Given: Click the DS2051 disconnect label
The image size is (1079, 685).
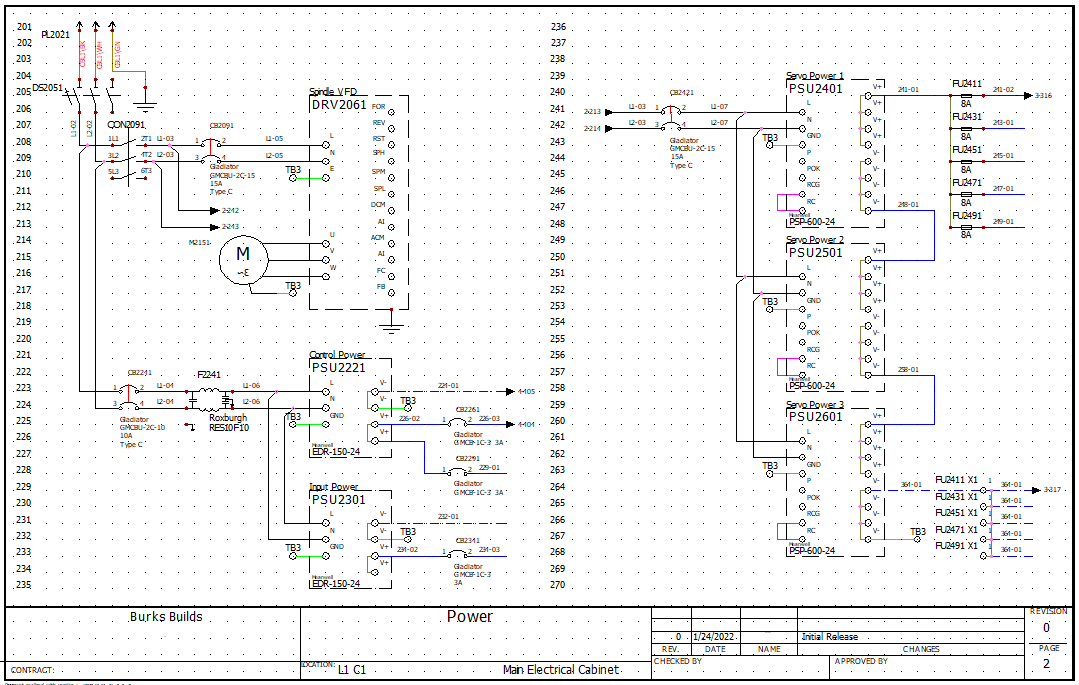Looking at the screenshot, I should click(x=47, y=88).
